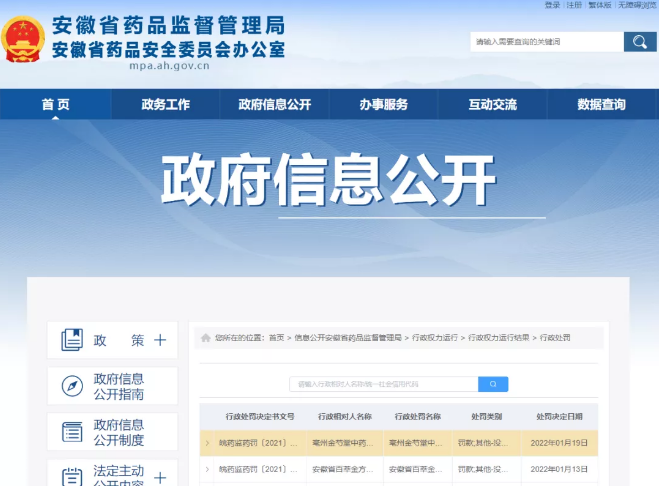Focus the header keyword search field

pos(546,42)
